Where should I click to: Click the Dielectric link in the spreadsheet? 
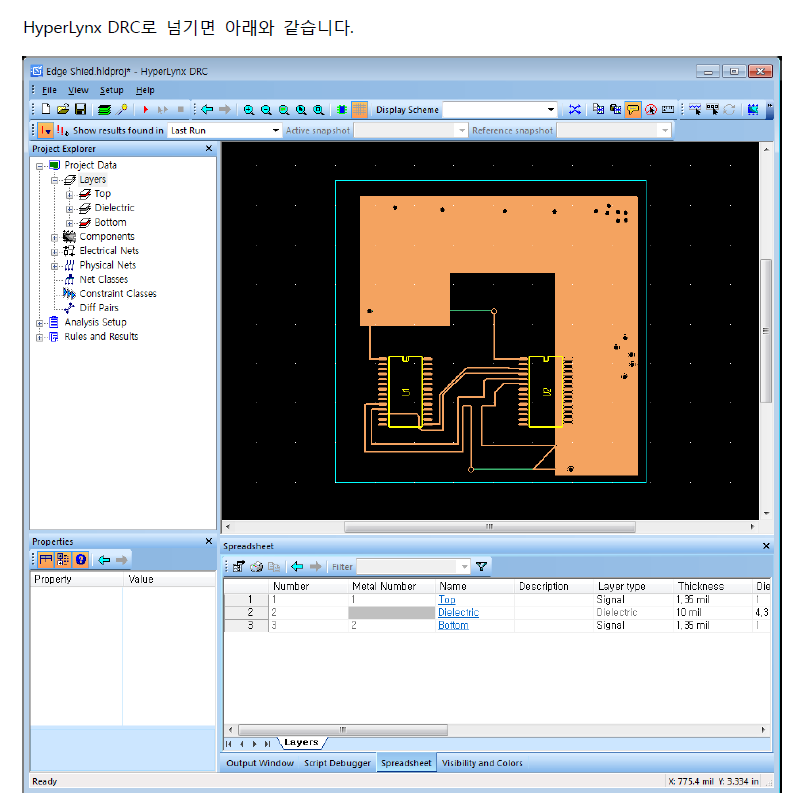pos(458,612)
